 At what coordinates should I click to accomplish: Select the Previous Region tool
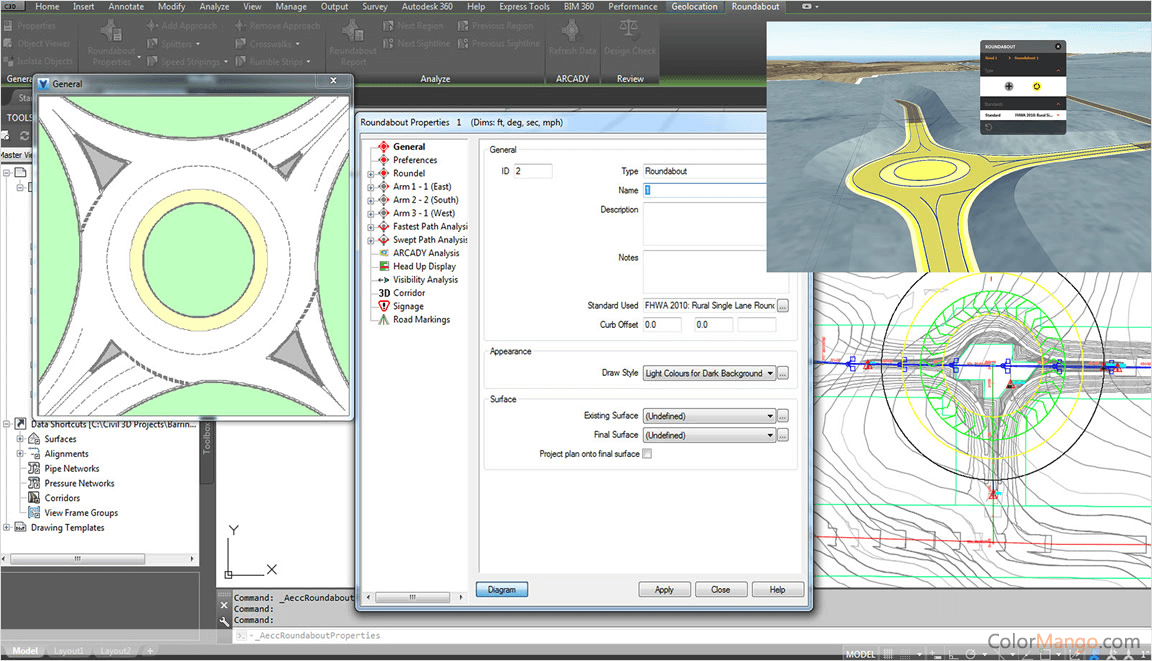(496, 26)
